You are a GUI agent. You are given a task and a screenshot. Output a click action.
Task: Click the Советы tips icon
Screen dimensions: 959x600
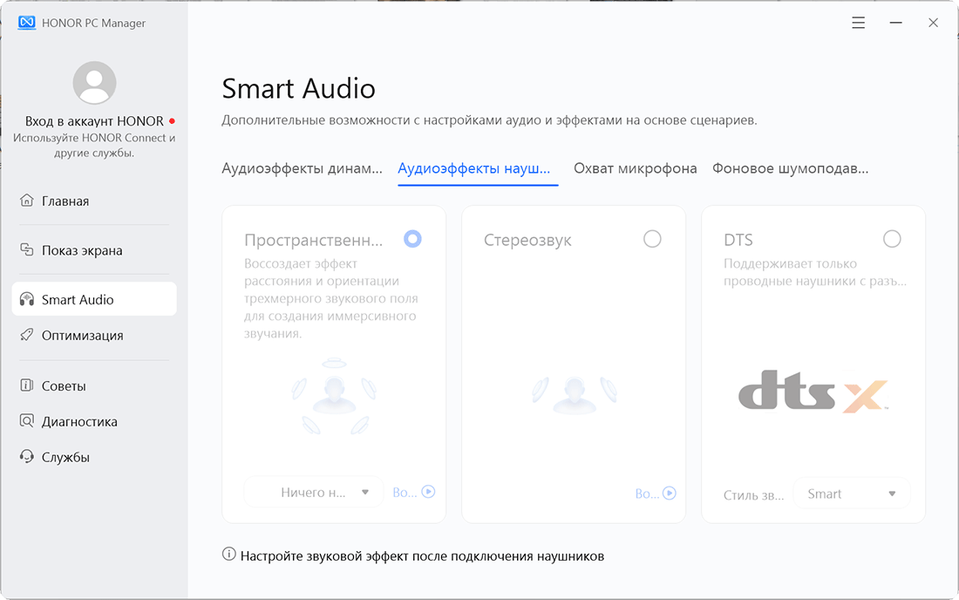tap(26, 385)
